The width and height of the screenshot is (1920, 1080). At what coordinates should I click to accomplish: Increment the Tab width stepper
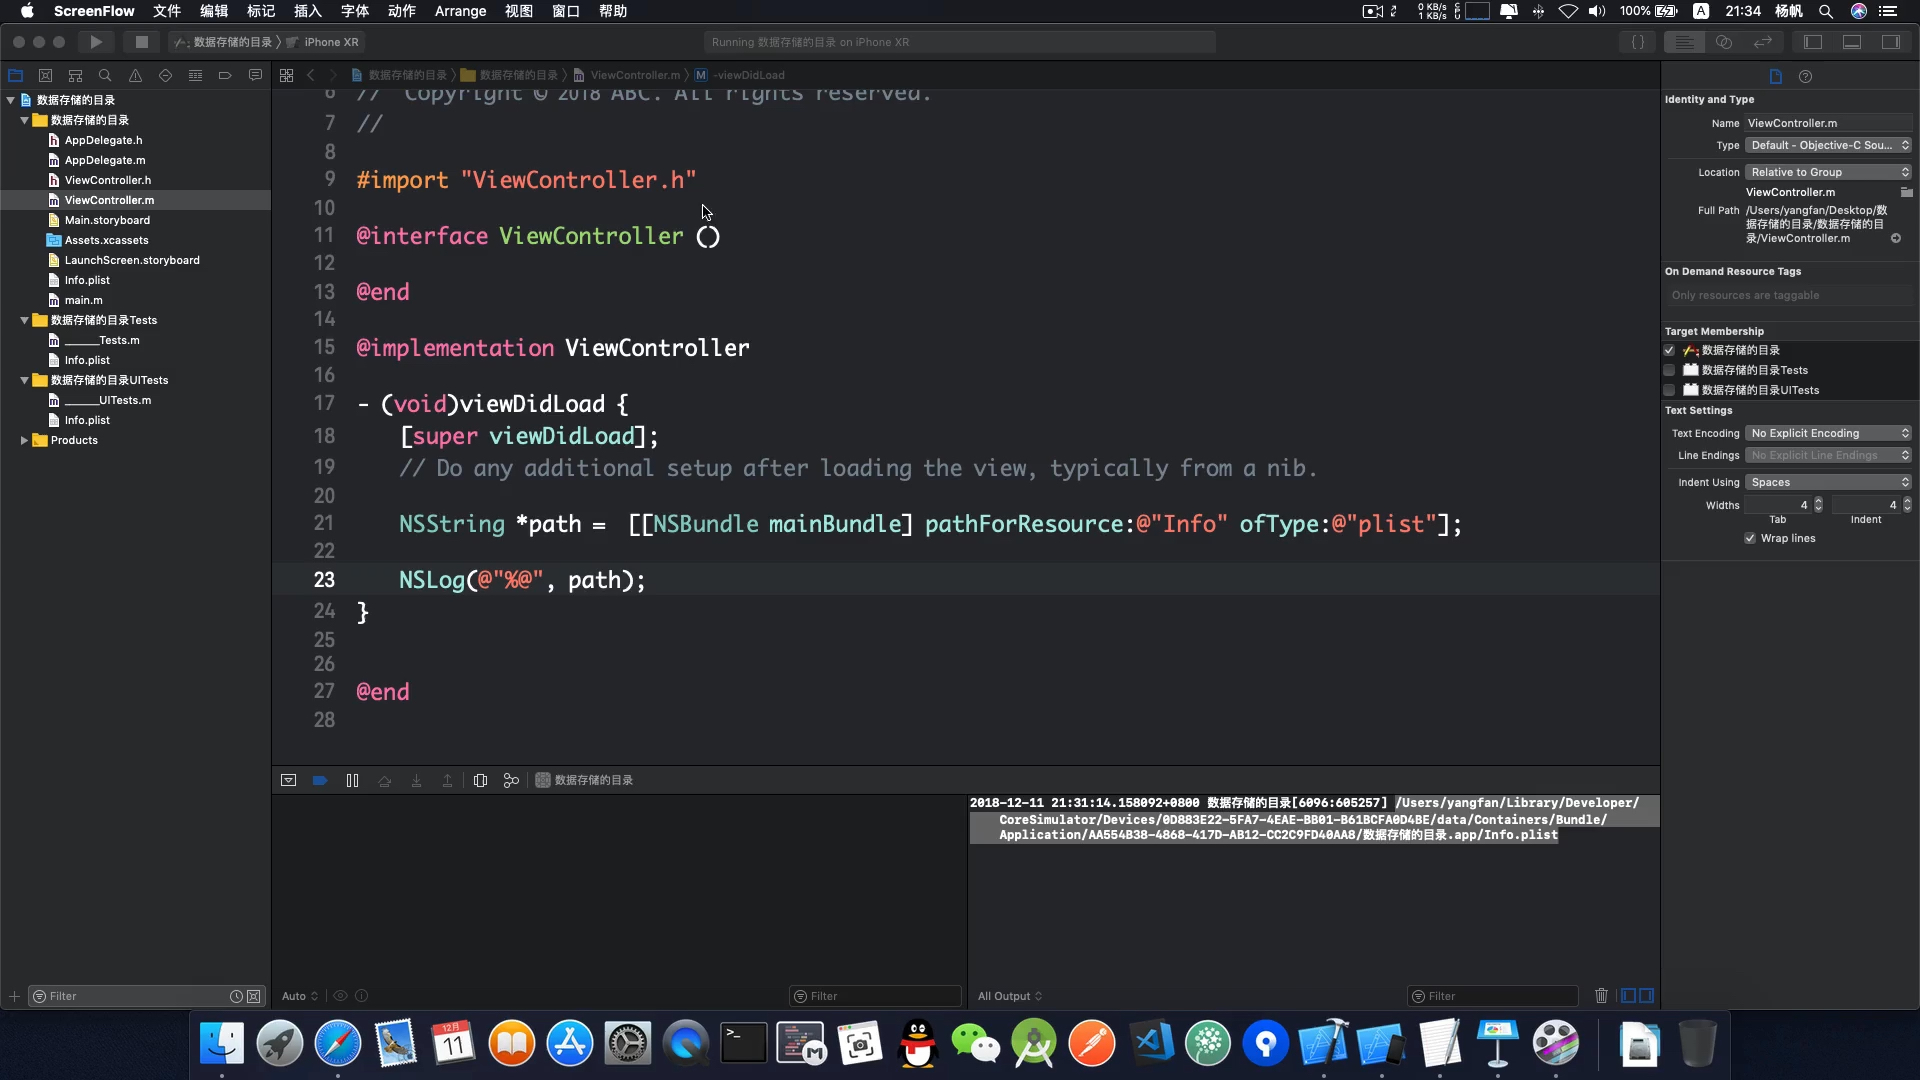[x=1819, y=501]
